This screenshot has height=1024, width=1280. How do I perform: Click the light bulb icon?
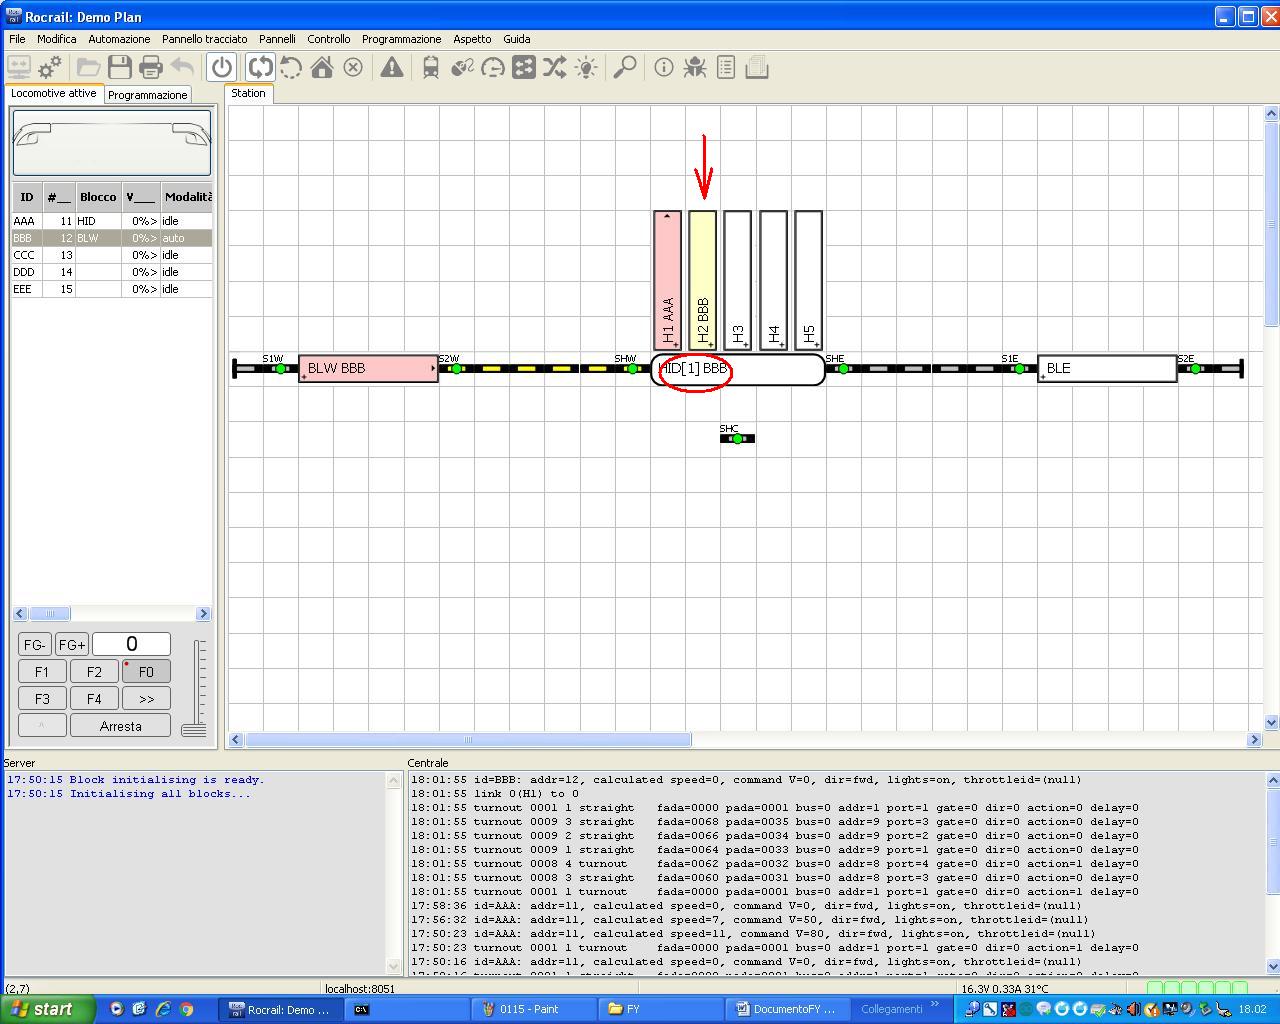[x=586, y=68]
